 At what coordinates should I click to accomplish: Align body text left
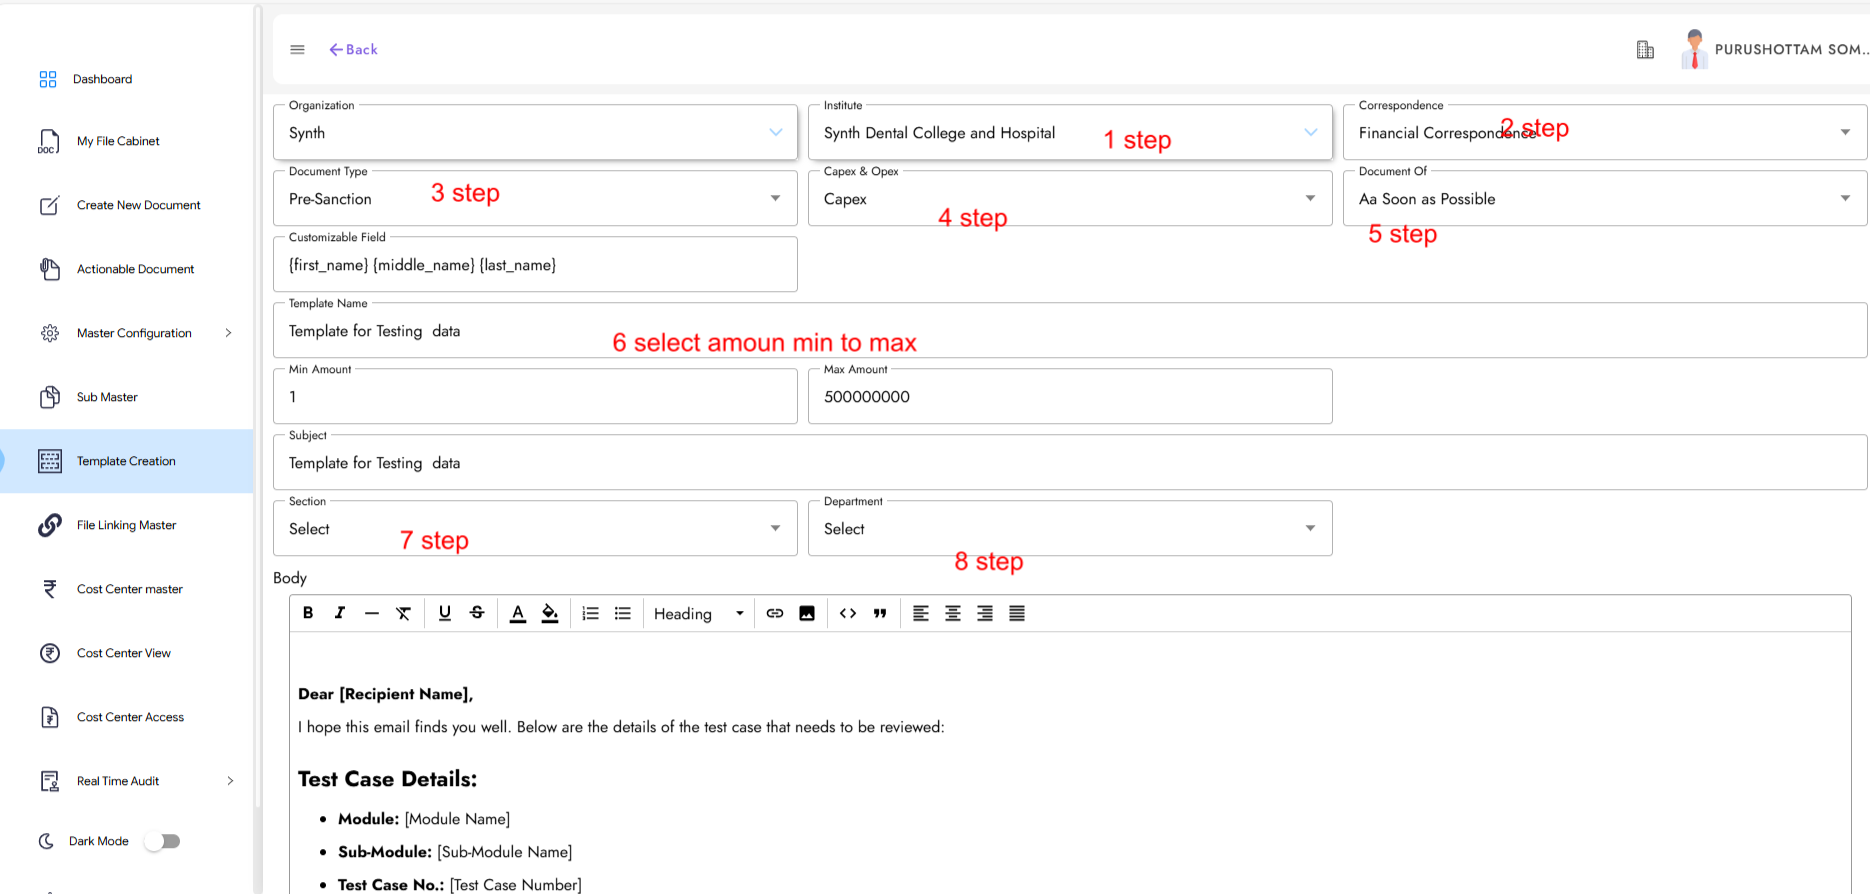[x=921, y=613]
